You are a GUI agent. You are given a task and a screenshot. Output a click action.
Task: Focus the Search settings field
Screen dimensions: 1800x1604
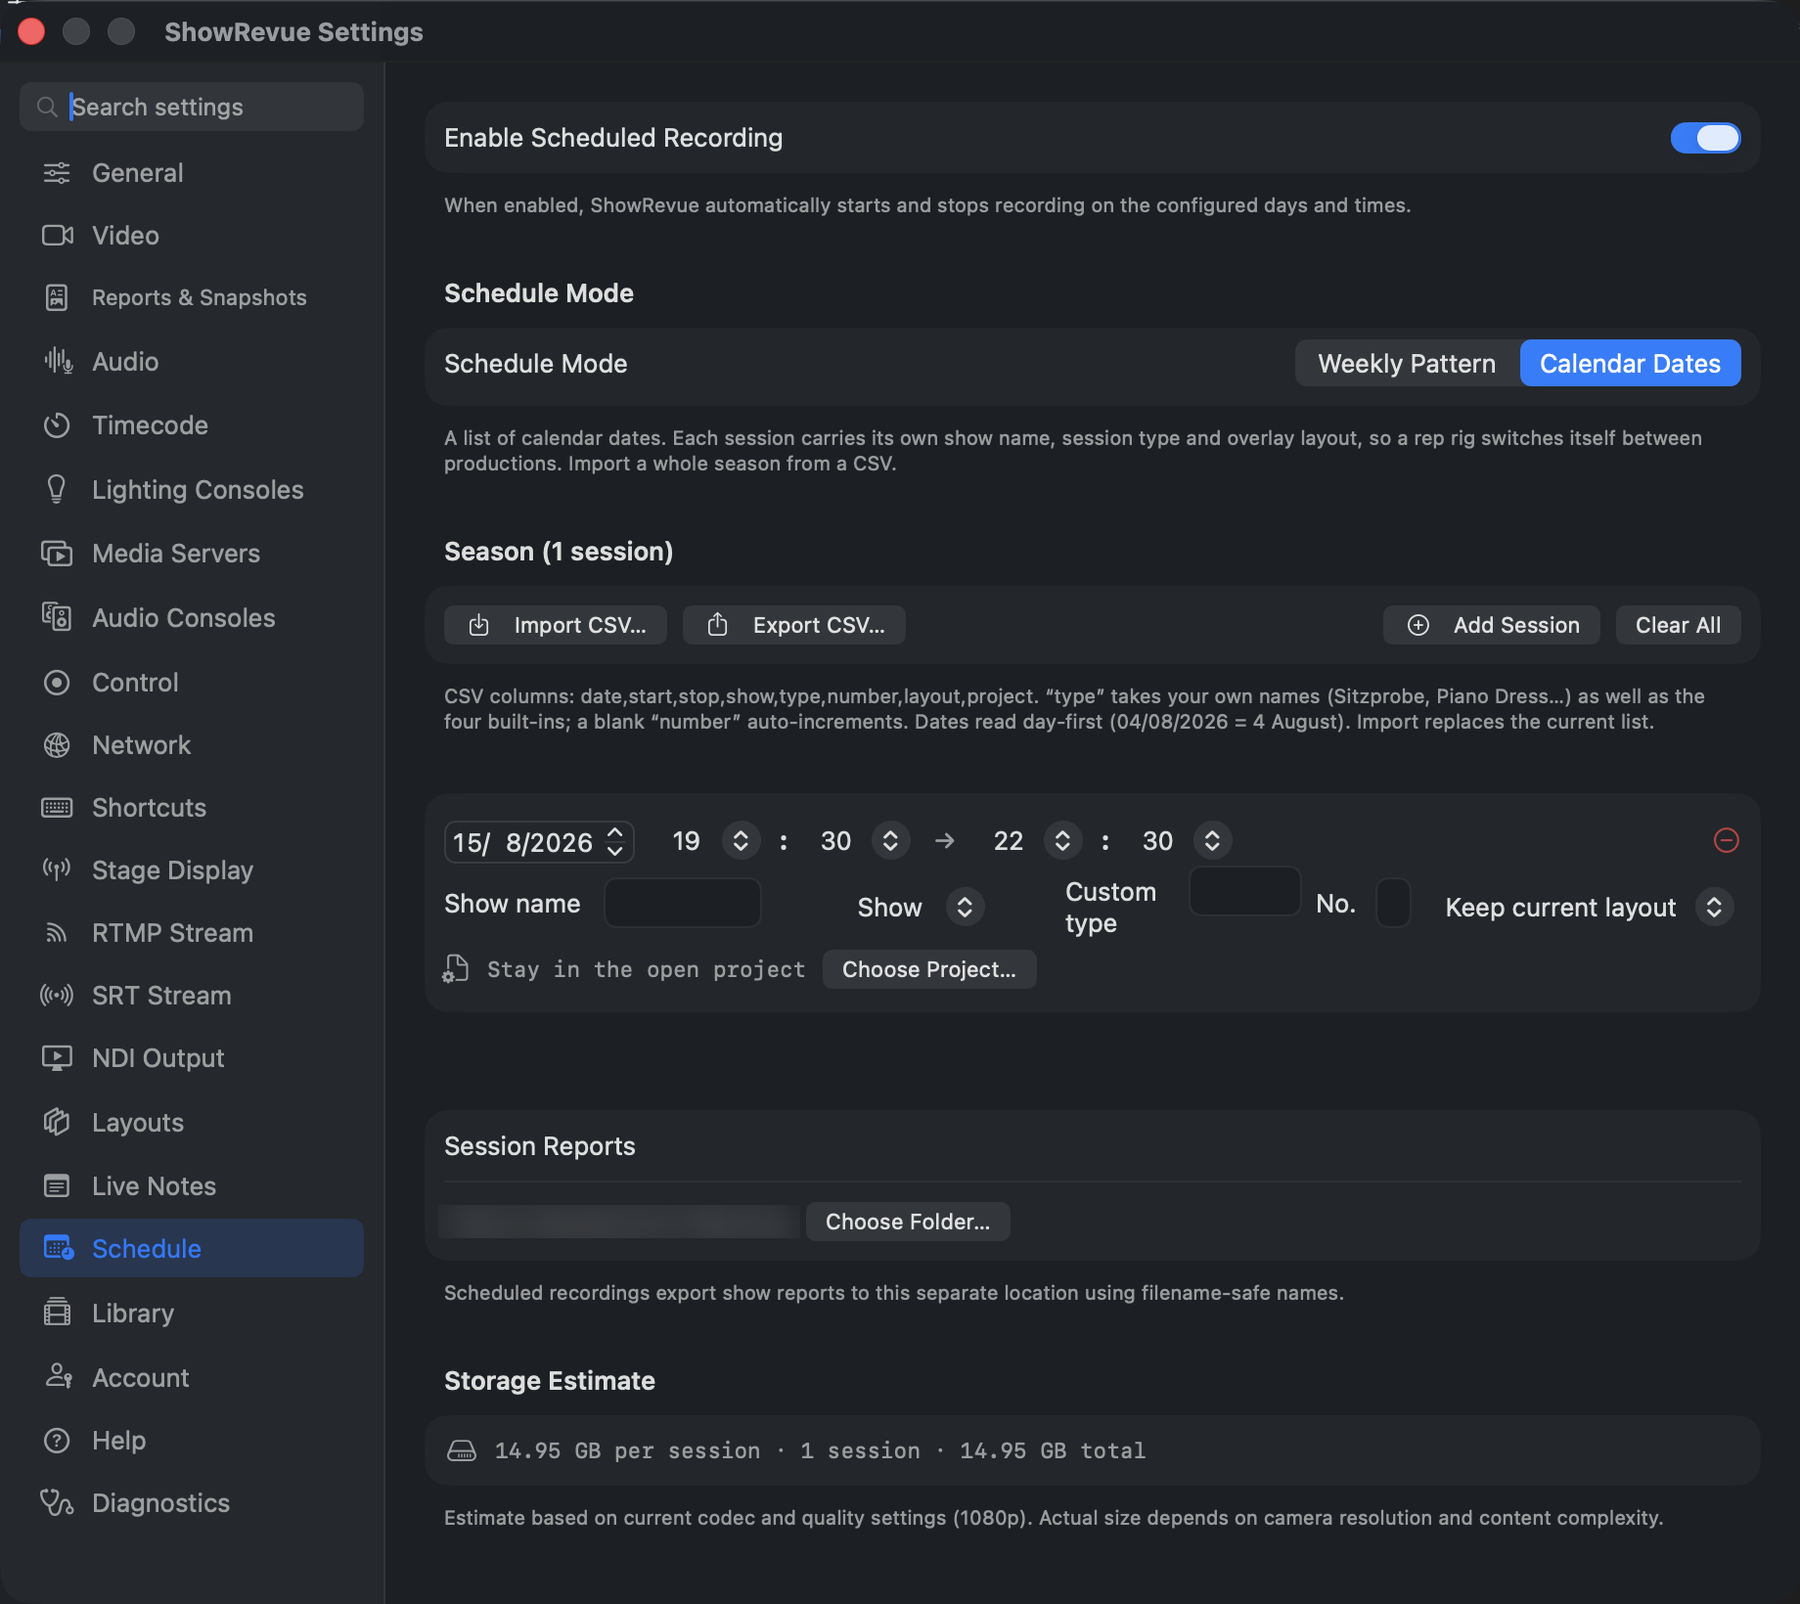(192, 107)
